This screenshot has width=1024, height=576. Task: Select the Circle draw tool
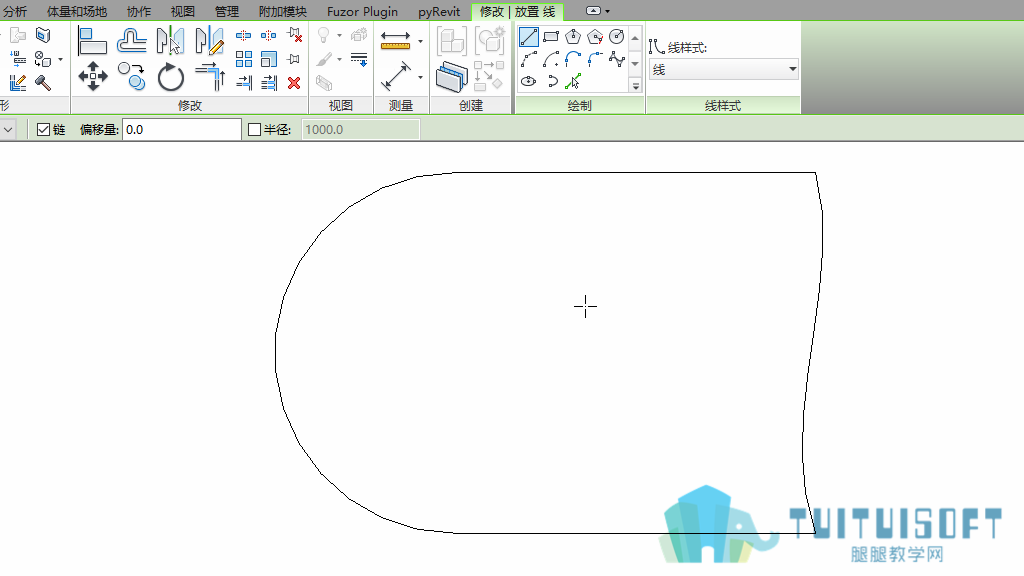point(616,37)
